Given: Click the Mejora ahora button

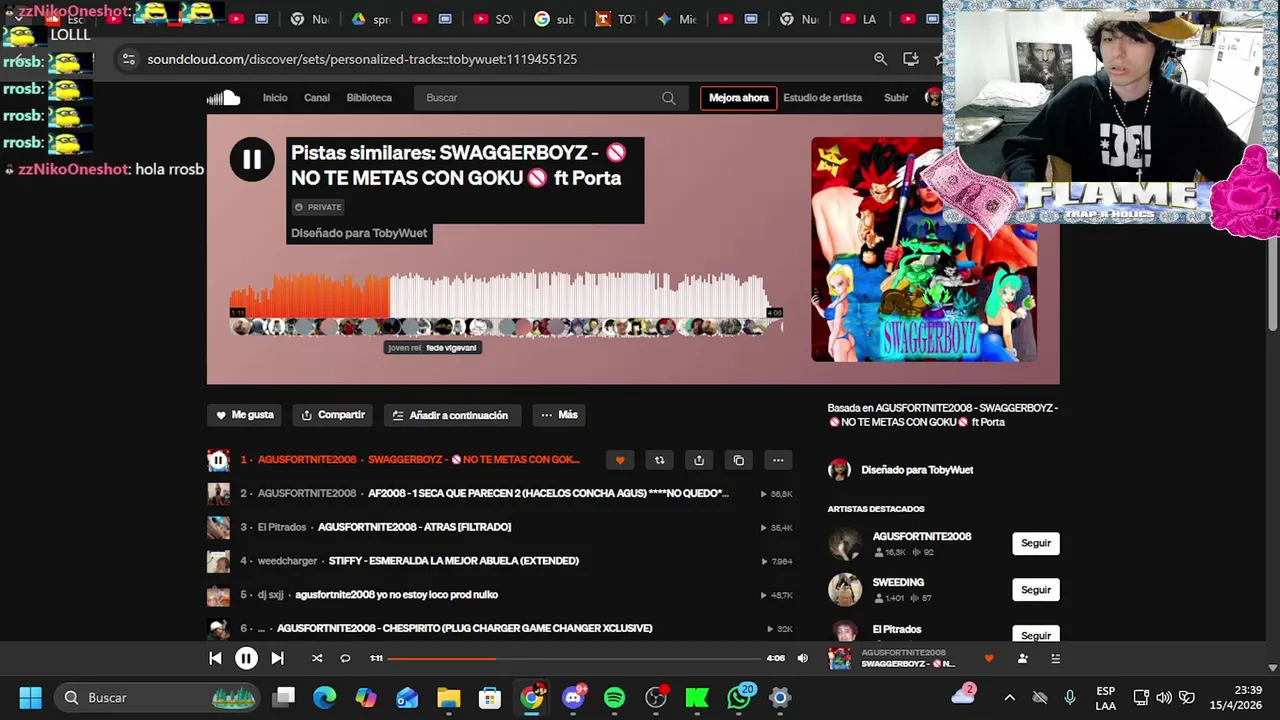Looking at the screenshot, I should pos(739,98).
